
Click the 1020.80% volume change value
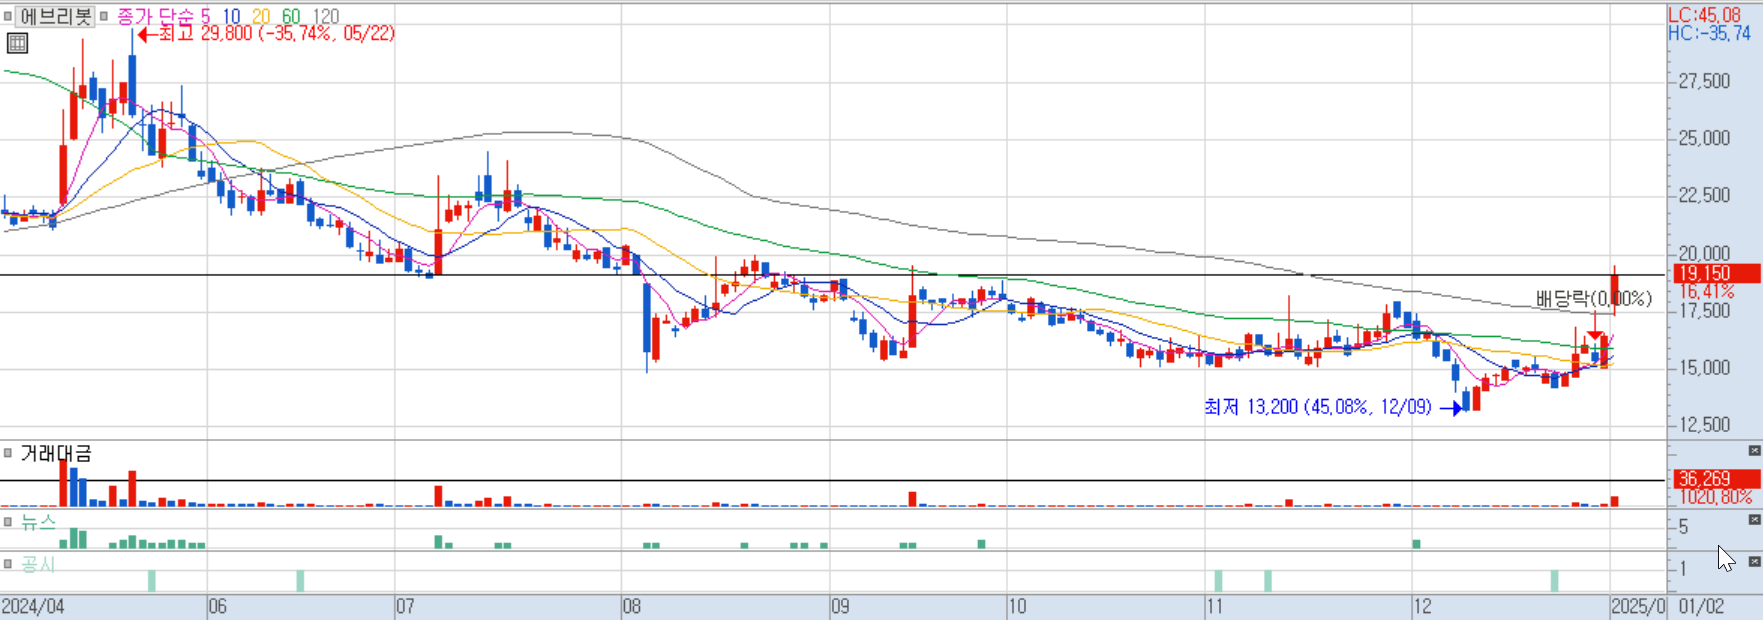(1716, 497)
